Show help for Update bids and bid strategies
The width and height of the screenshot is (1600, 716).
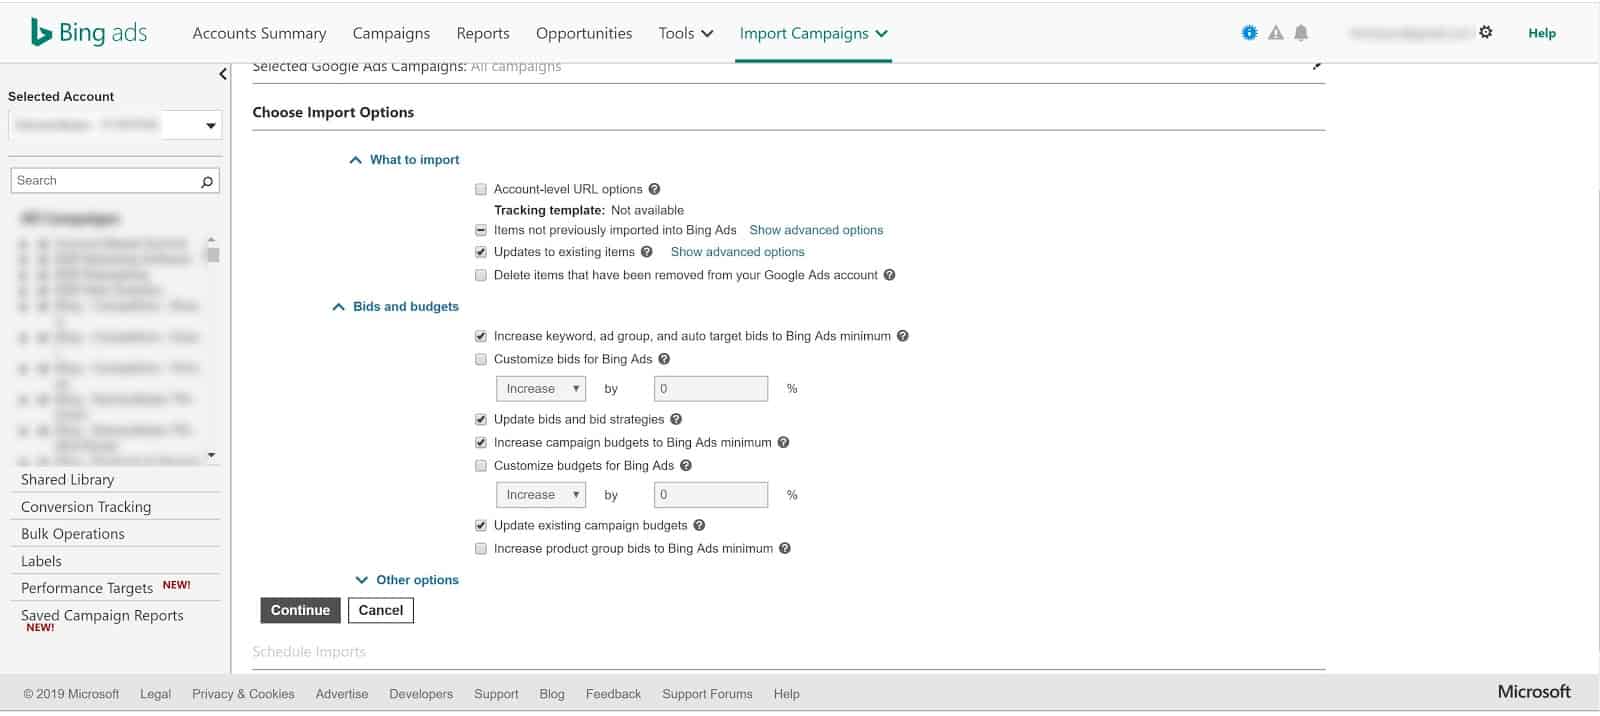point(676,419)
